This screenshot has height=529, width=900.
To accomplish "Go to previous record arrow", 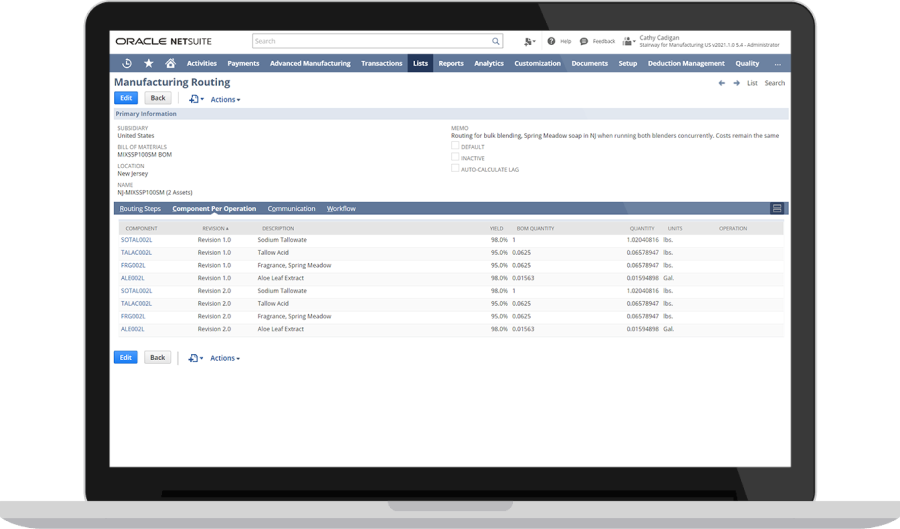I will pyautogui.click(x=721, y=83).
